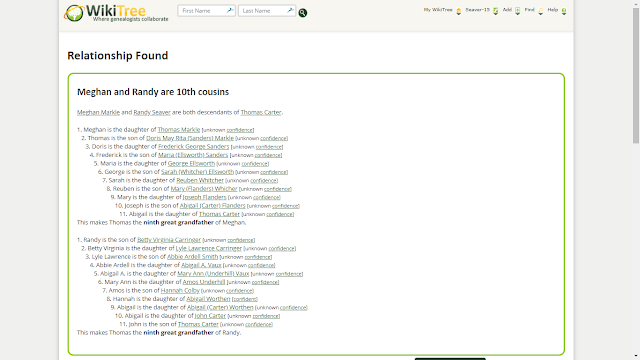
Task: Open Joseph Flanders profile link
Action: [x=204, y=197]
